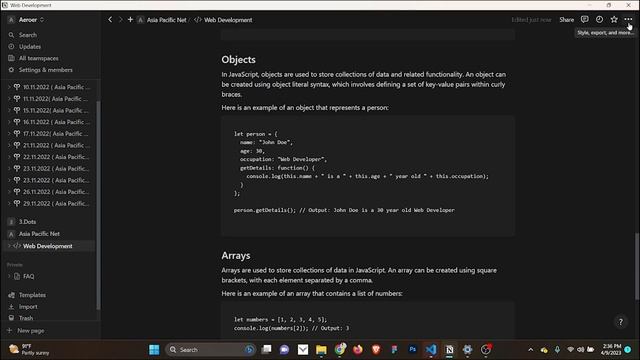640x360 pixels.
Task: Click the Objects heading
Action: click(x=238, y=60)
